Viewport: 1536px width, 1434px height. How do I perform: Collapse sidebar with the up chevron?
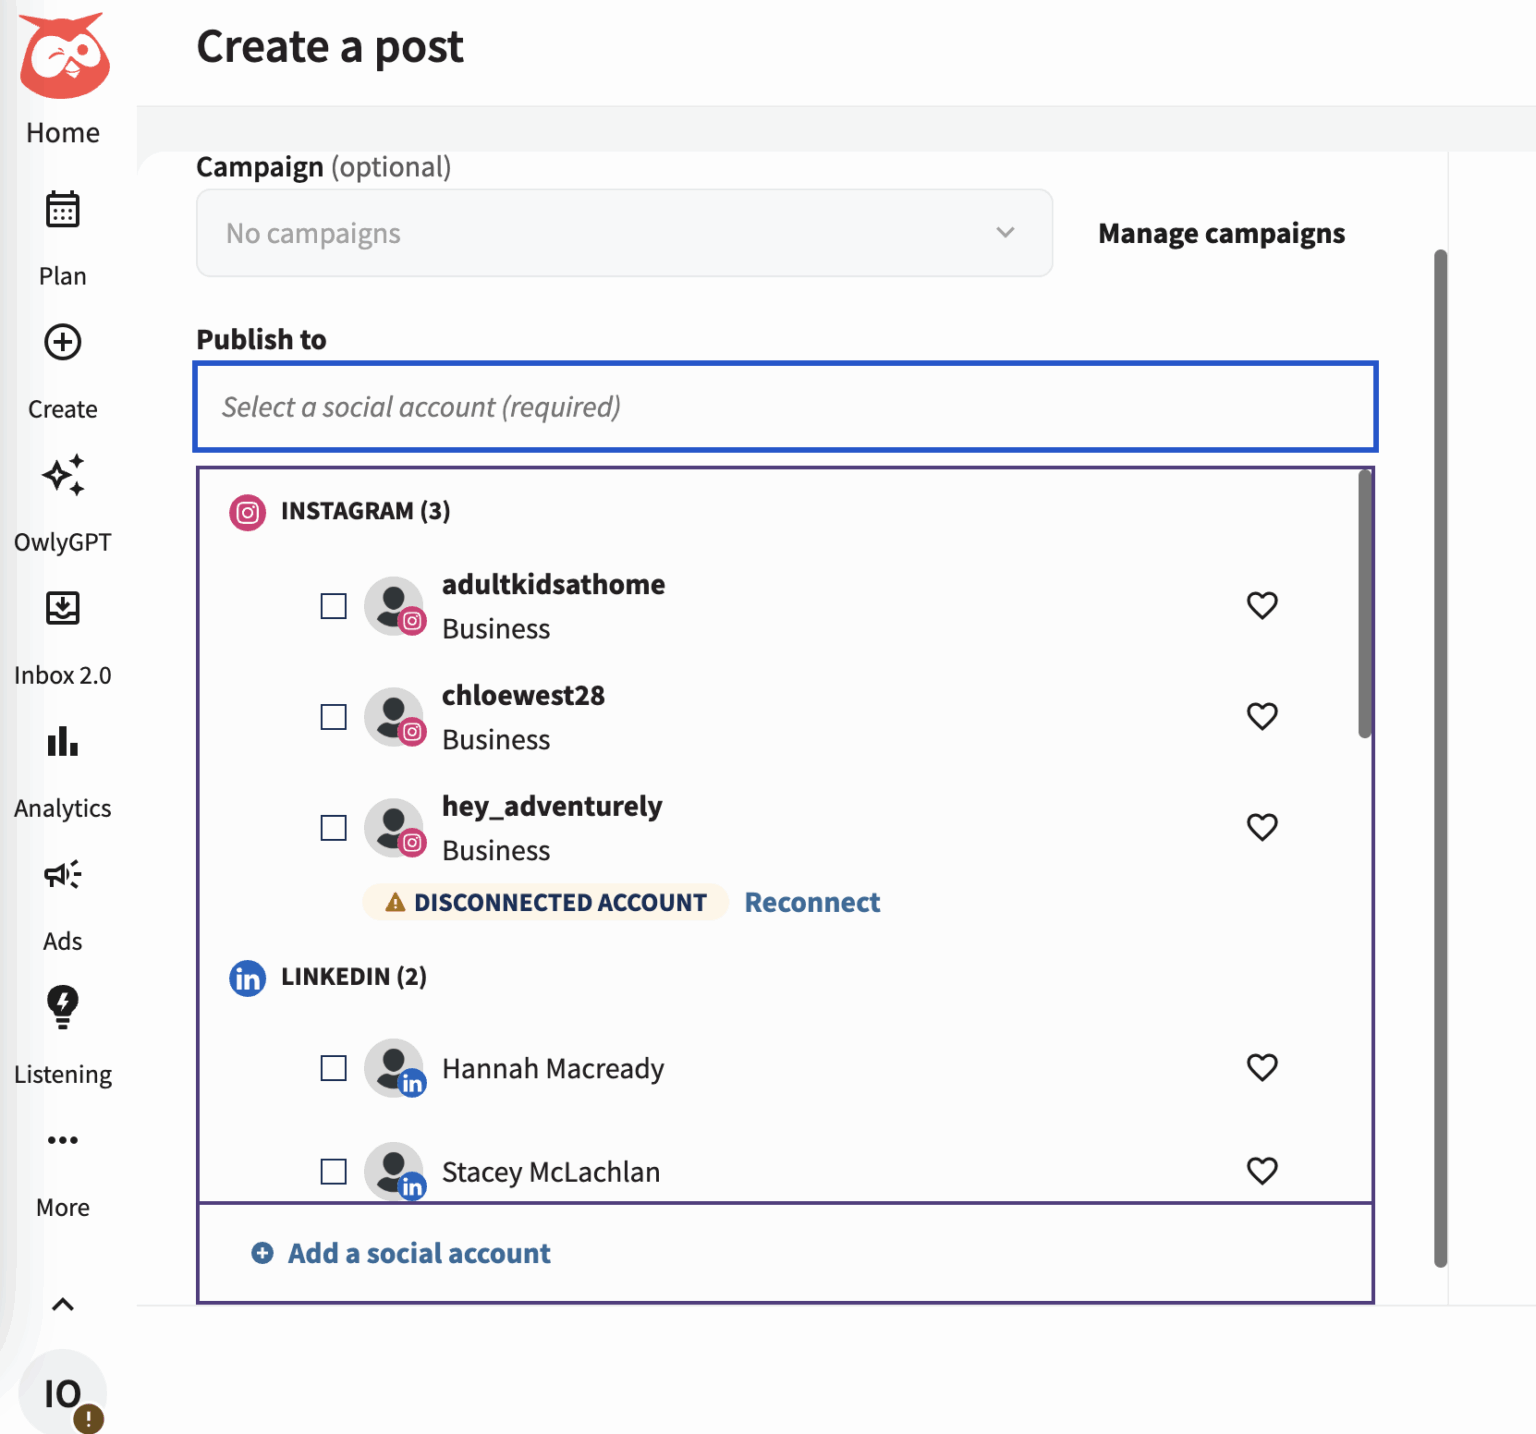[x=63, y=1304]
